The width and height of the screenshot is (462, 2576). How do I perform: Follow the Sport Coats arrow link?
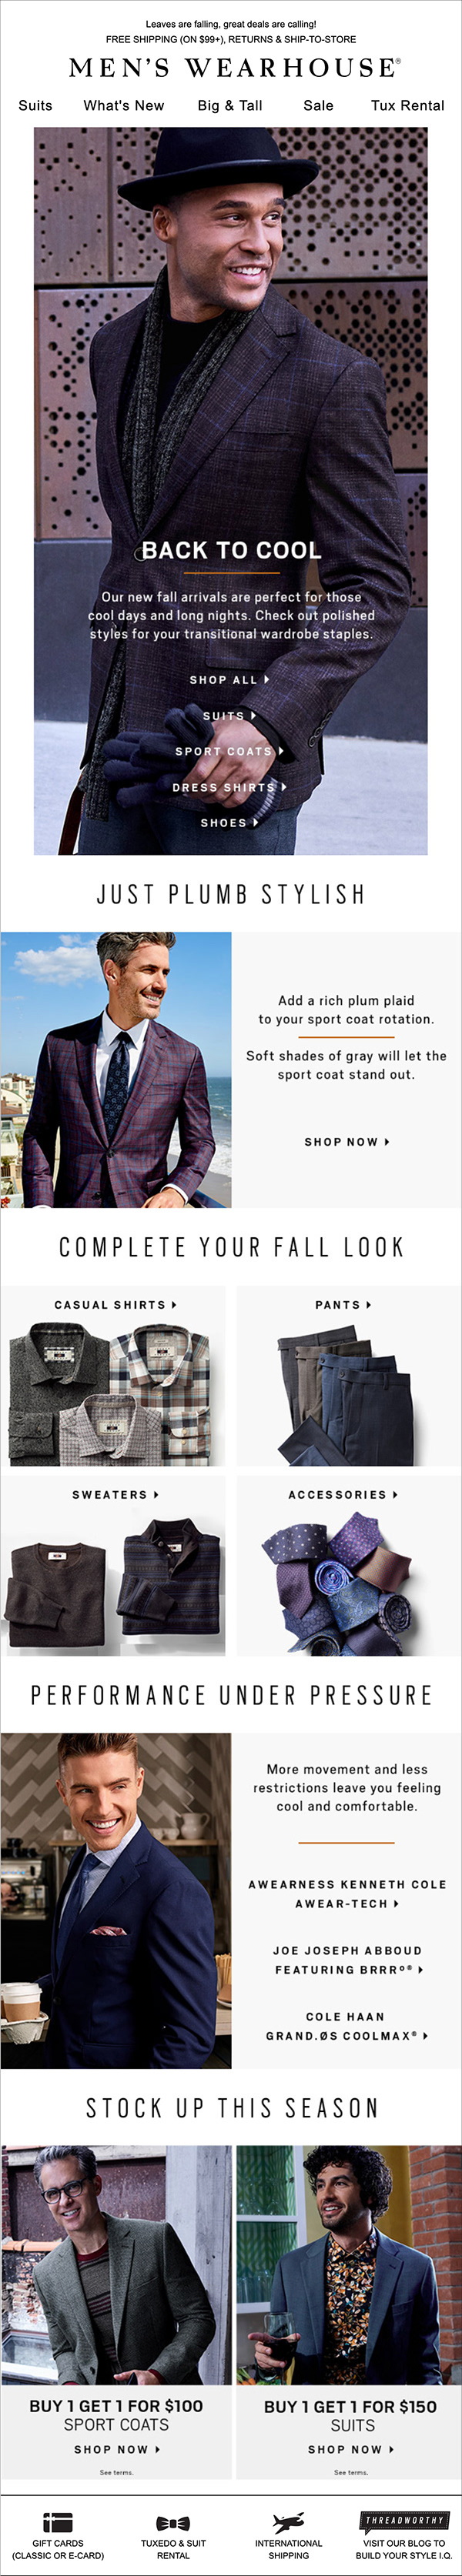(229, 751)
